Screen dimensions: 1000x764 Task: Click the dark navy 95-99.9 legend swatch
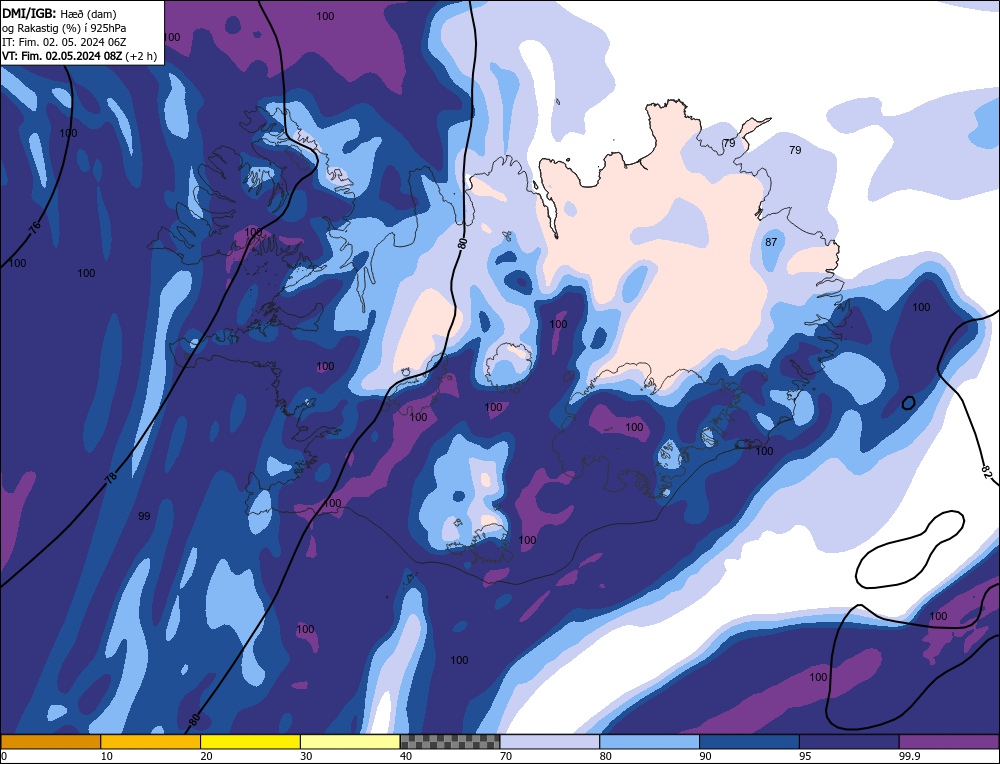pyautogui.click(x=849, y=742)
